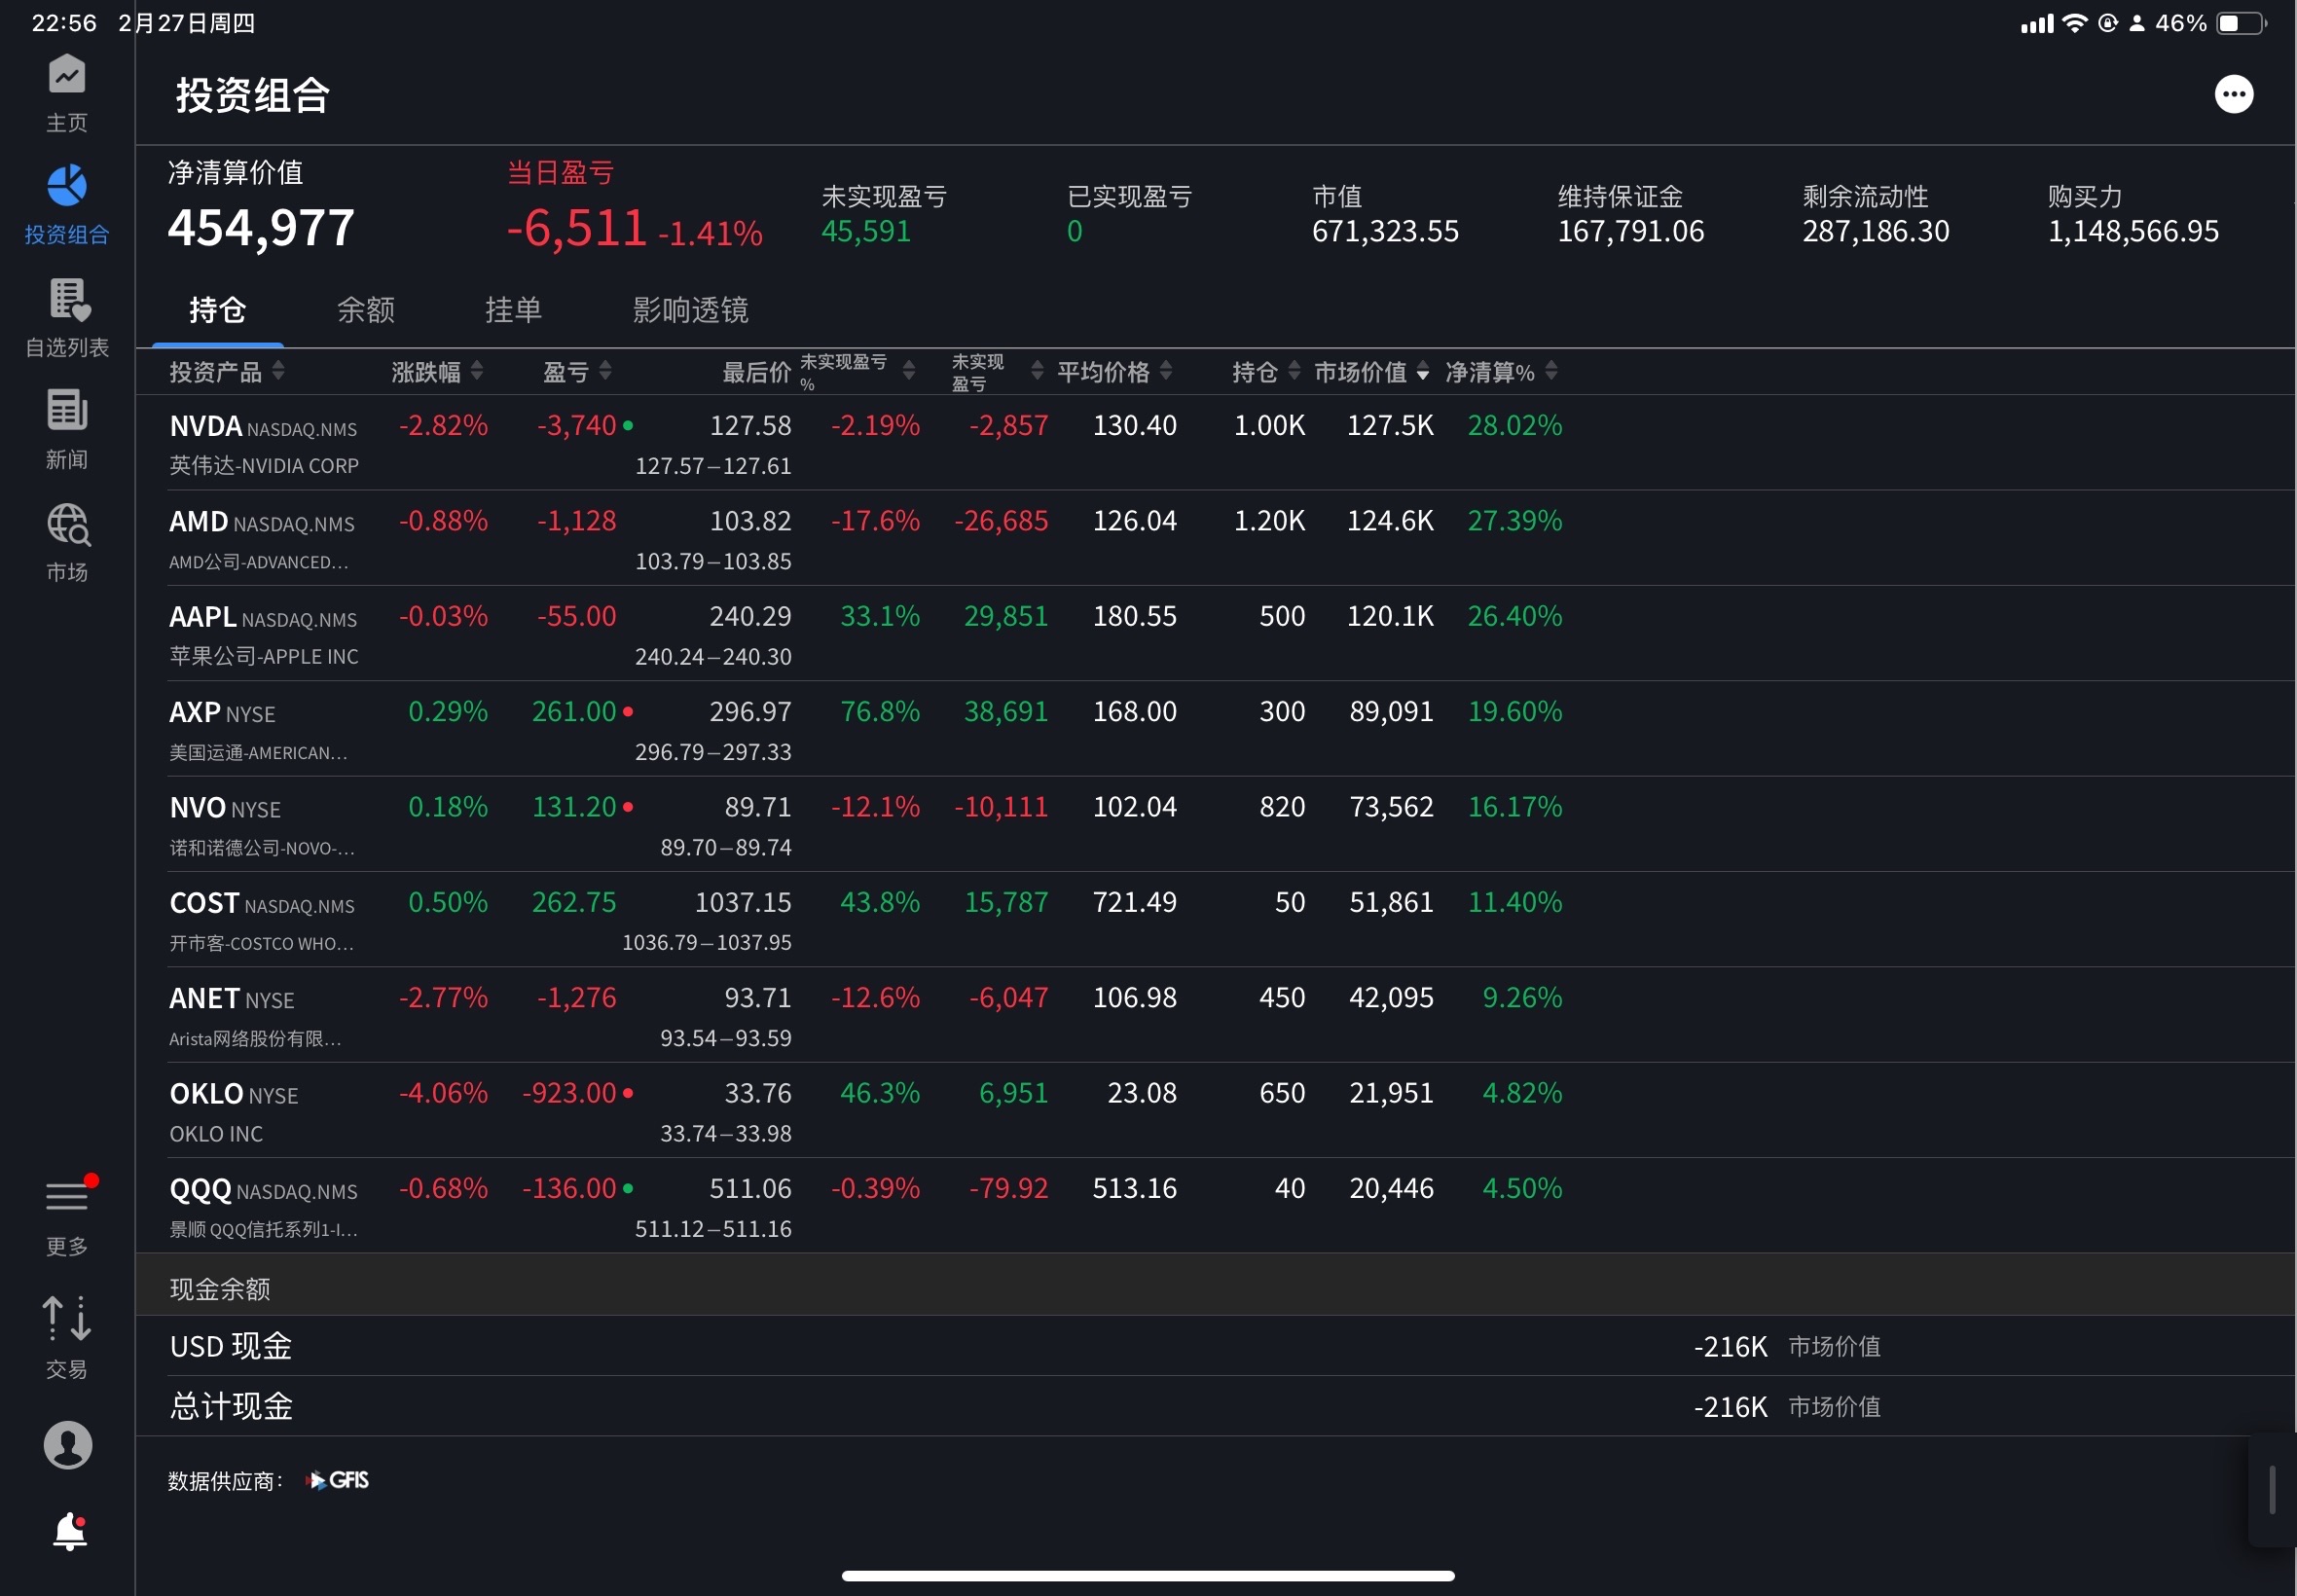
Task: Open the three-dot more options button
Action: 2233,94
